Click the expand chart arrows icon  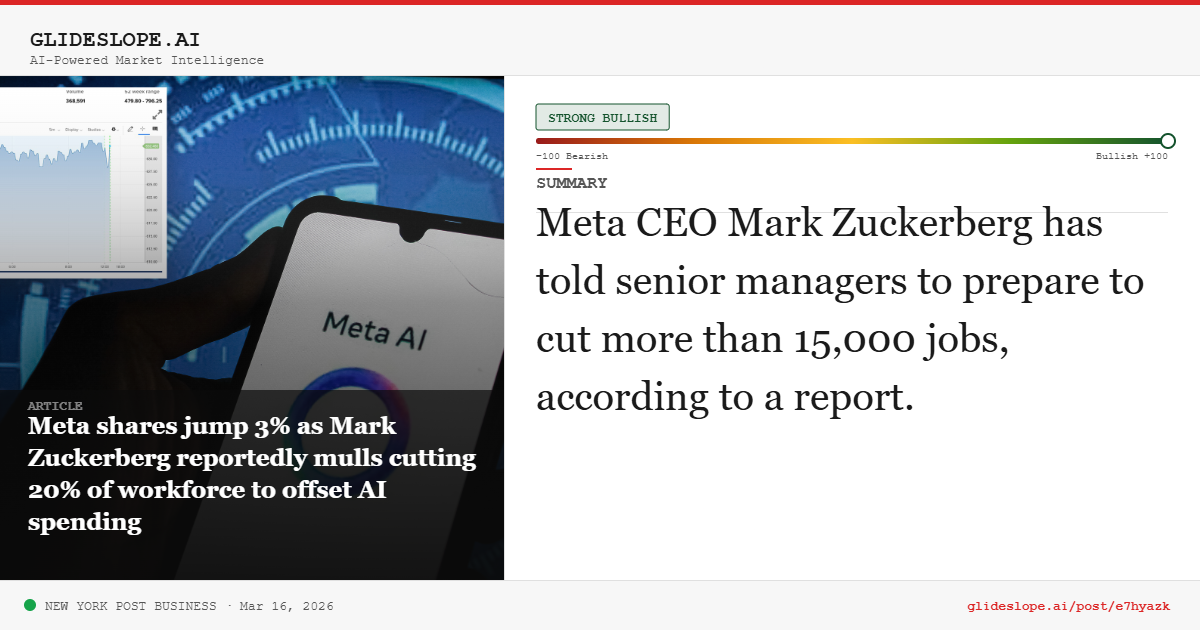coord(157,114)
